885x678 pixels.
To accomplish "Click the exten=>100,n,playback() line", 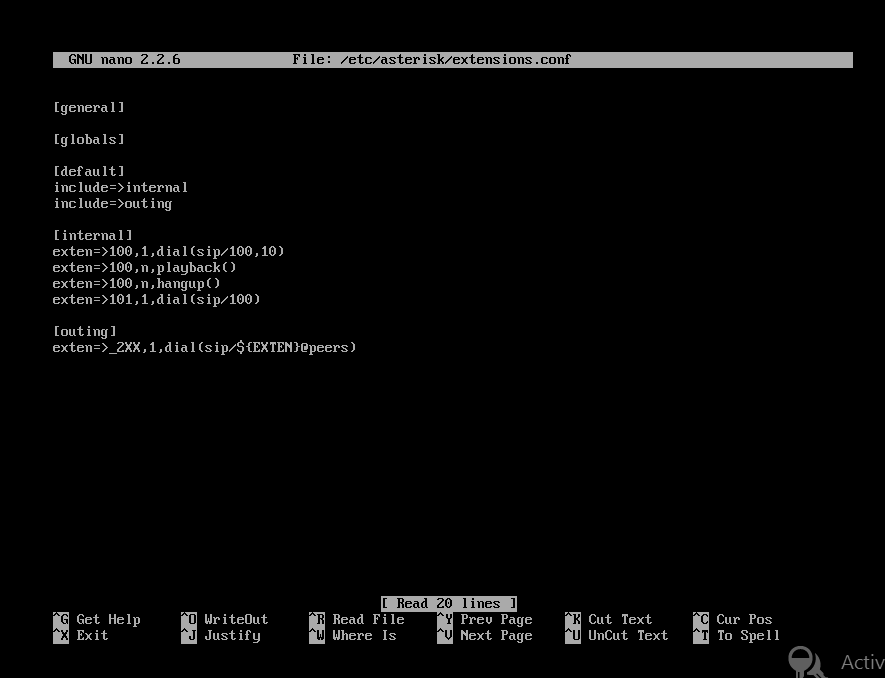I will [145, 267].
